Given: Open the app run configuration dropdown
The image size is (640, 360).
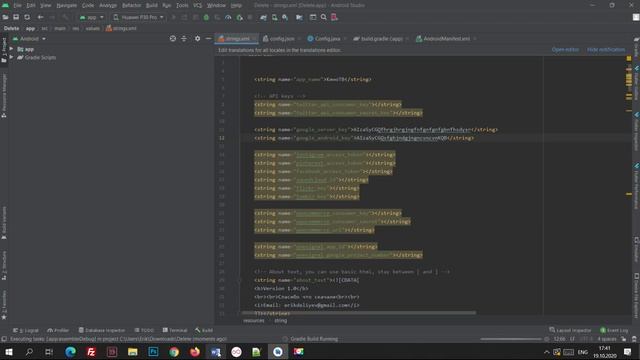Looking at the screenshot, I should [92, 17].
